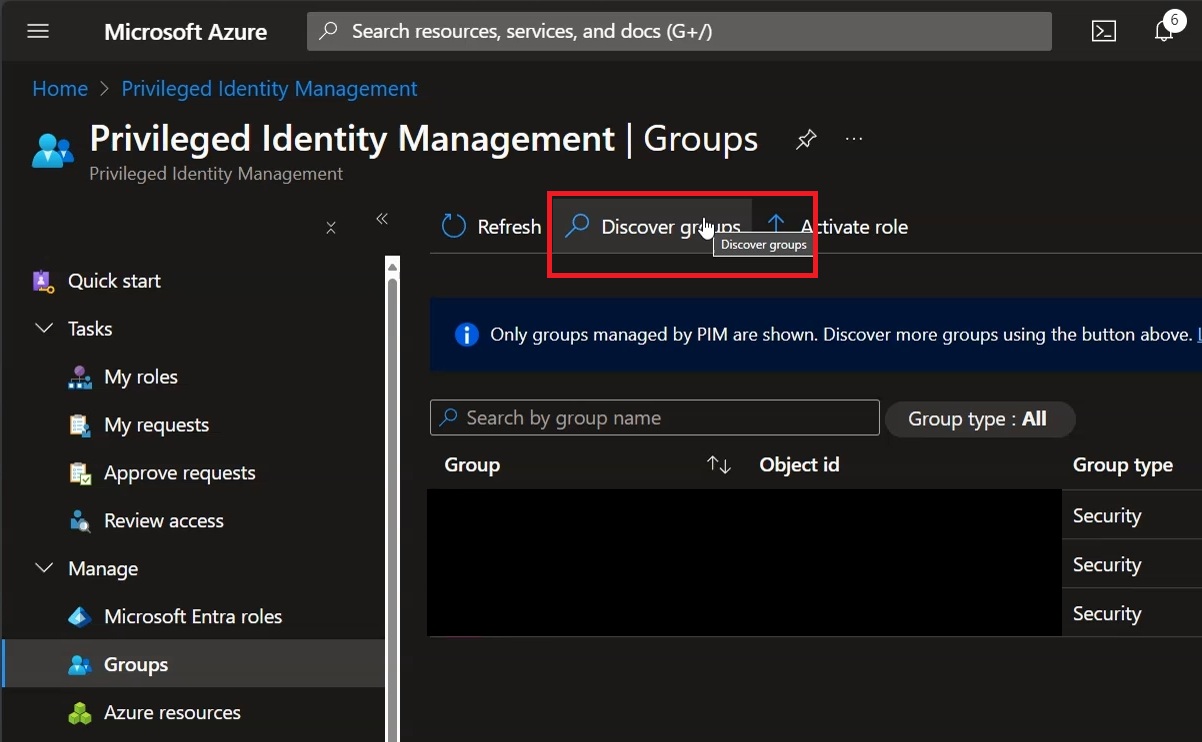Click Discover groups in the toolbar
1202x742 pixels.
point(652,227)
